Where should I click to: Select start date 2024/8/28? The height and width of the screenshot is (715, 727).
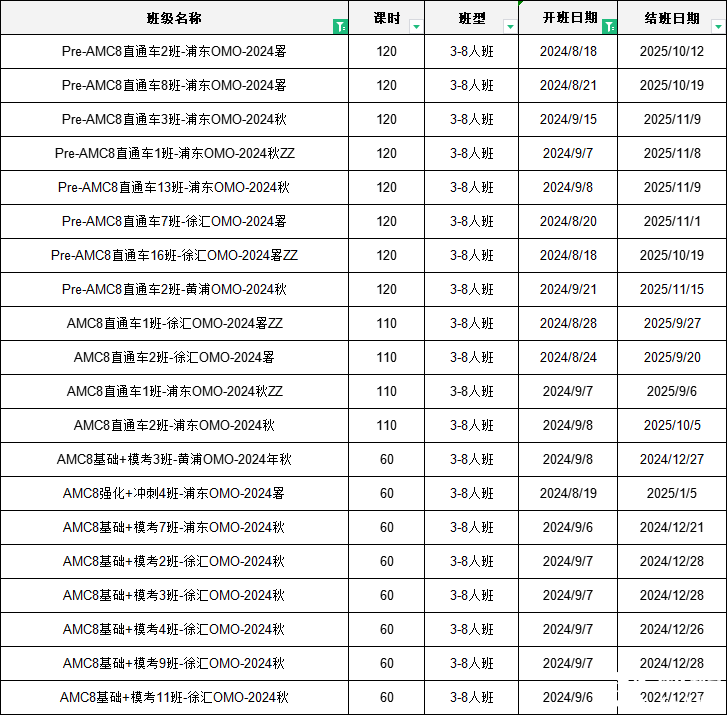coord(568,323)
